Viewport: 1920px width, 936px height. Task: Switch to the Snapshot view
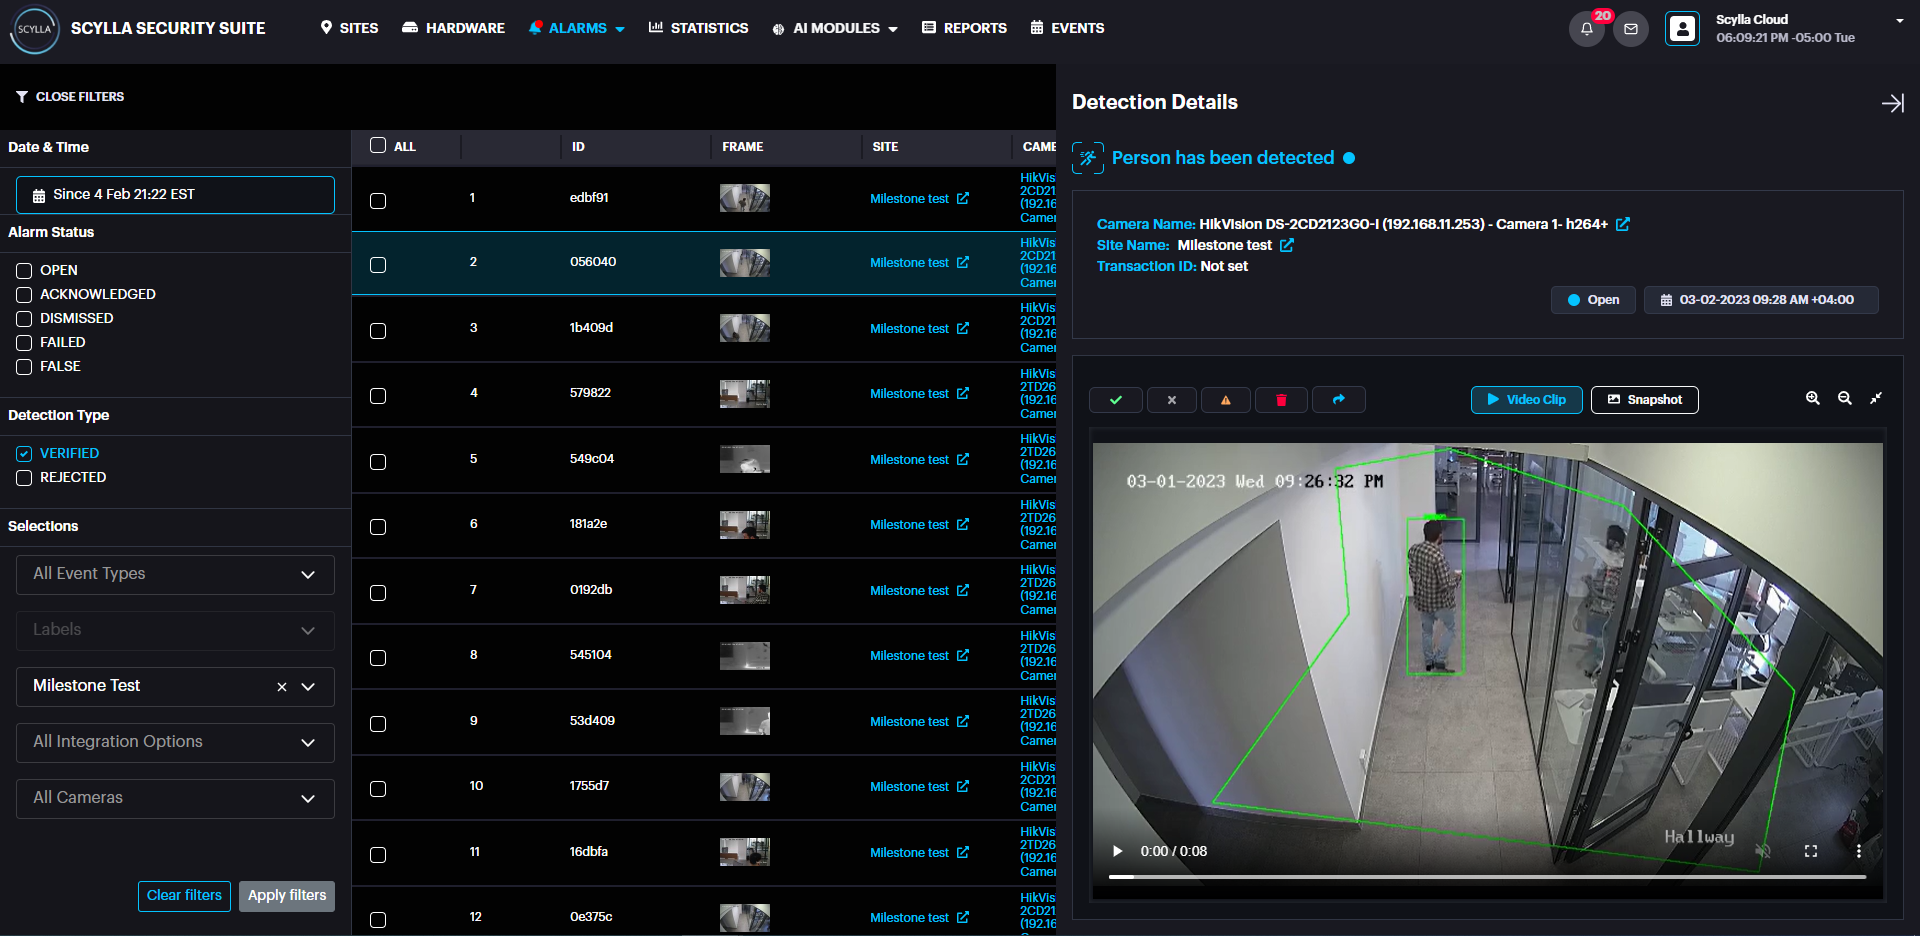[x=1644, y=400]
